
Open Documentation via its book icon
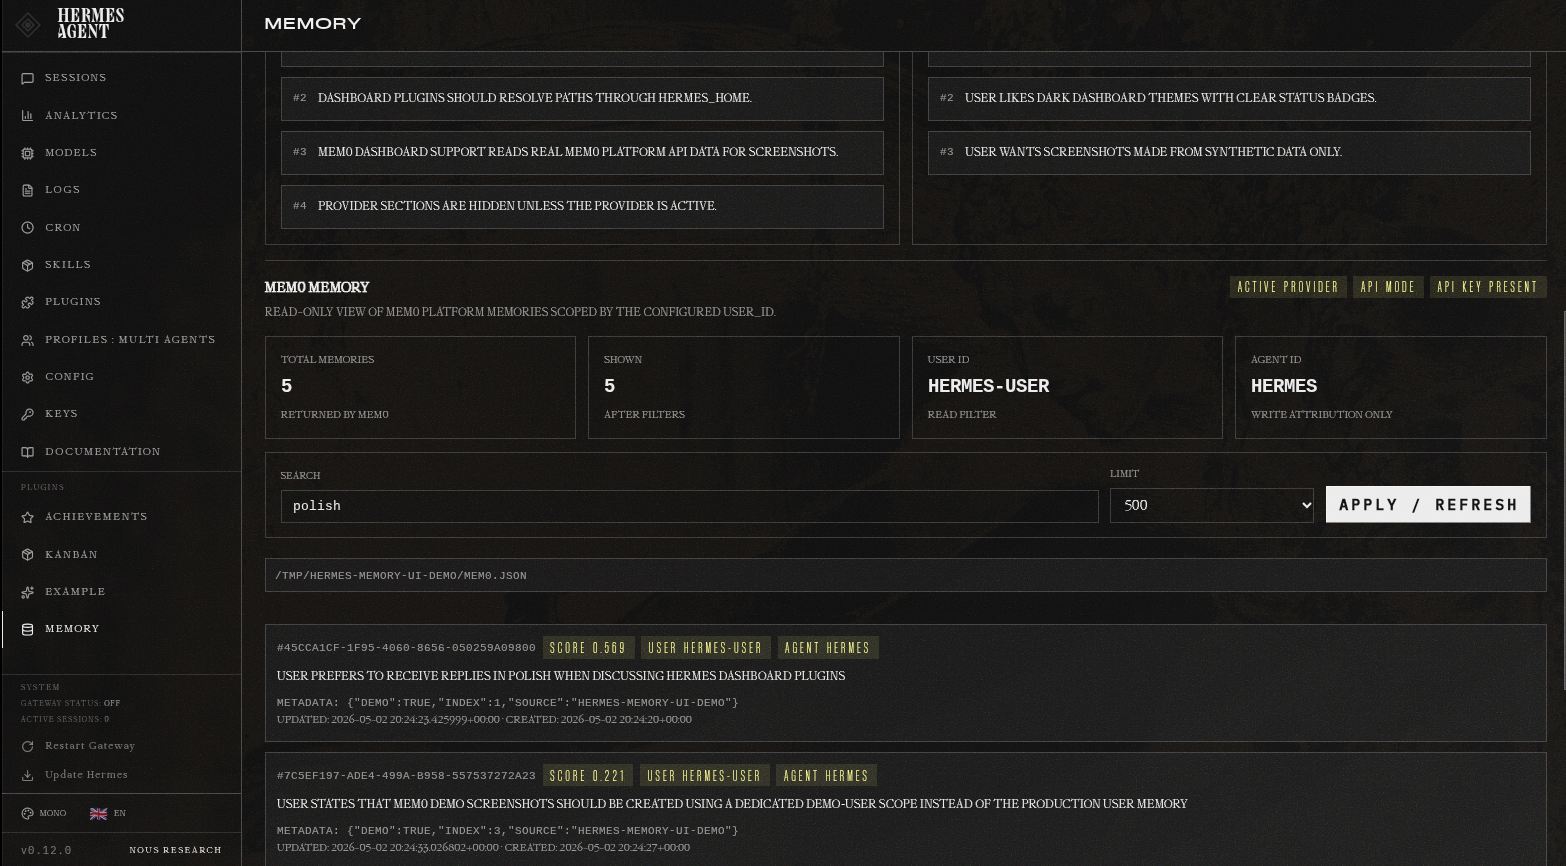27,452
